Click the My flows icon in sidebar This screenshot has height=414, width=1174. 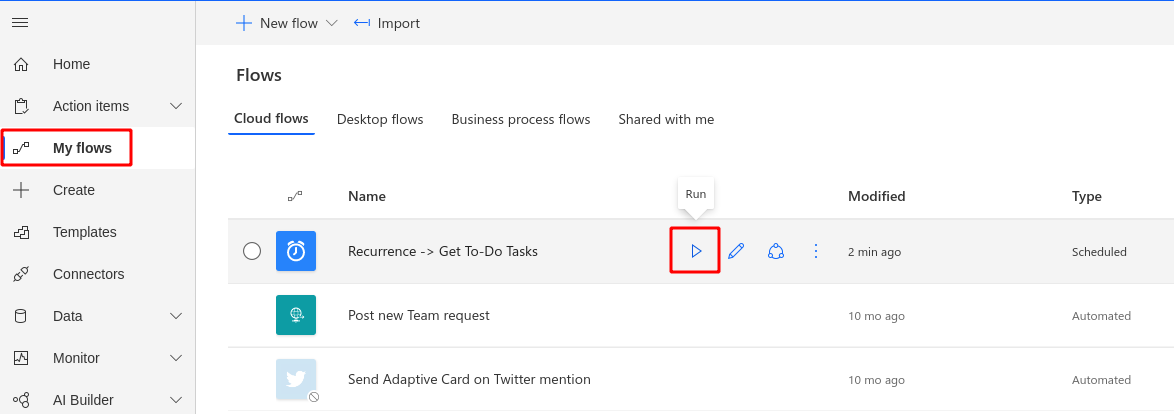point(21,148)
